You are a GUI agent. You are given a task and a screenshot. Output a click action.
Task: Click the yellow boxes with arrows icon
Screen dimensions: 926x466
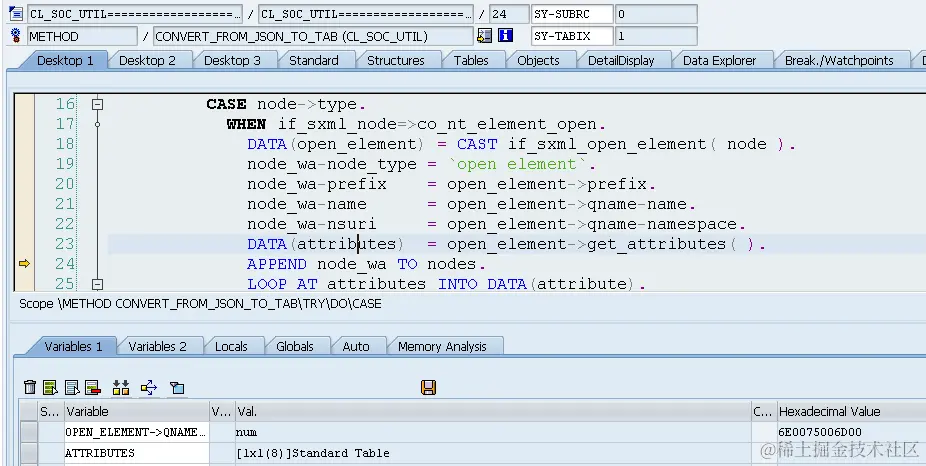tap(121, 387)
